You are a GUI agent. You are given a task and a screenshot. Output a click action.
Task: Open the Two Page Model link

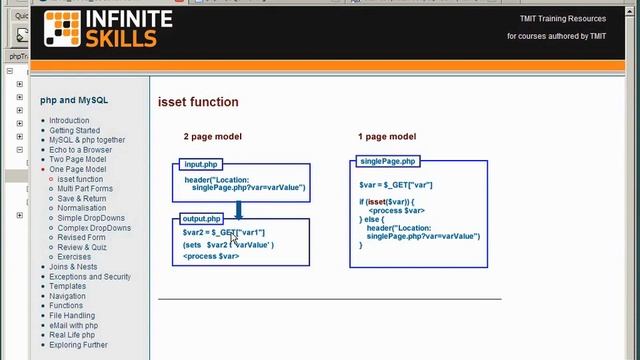(78, 159)
